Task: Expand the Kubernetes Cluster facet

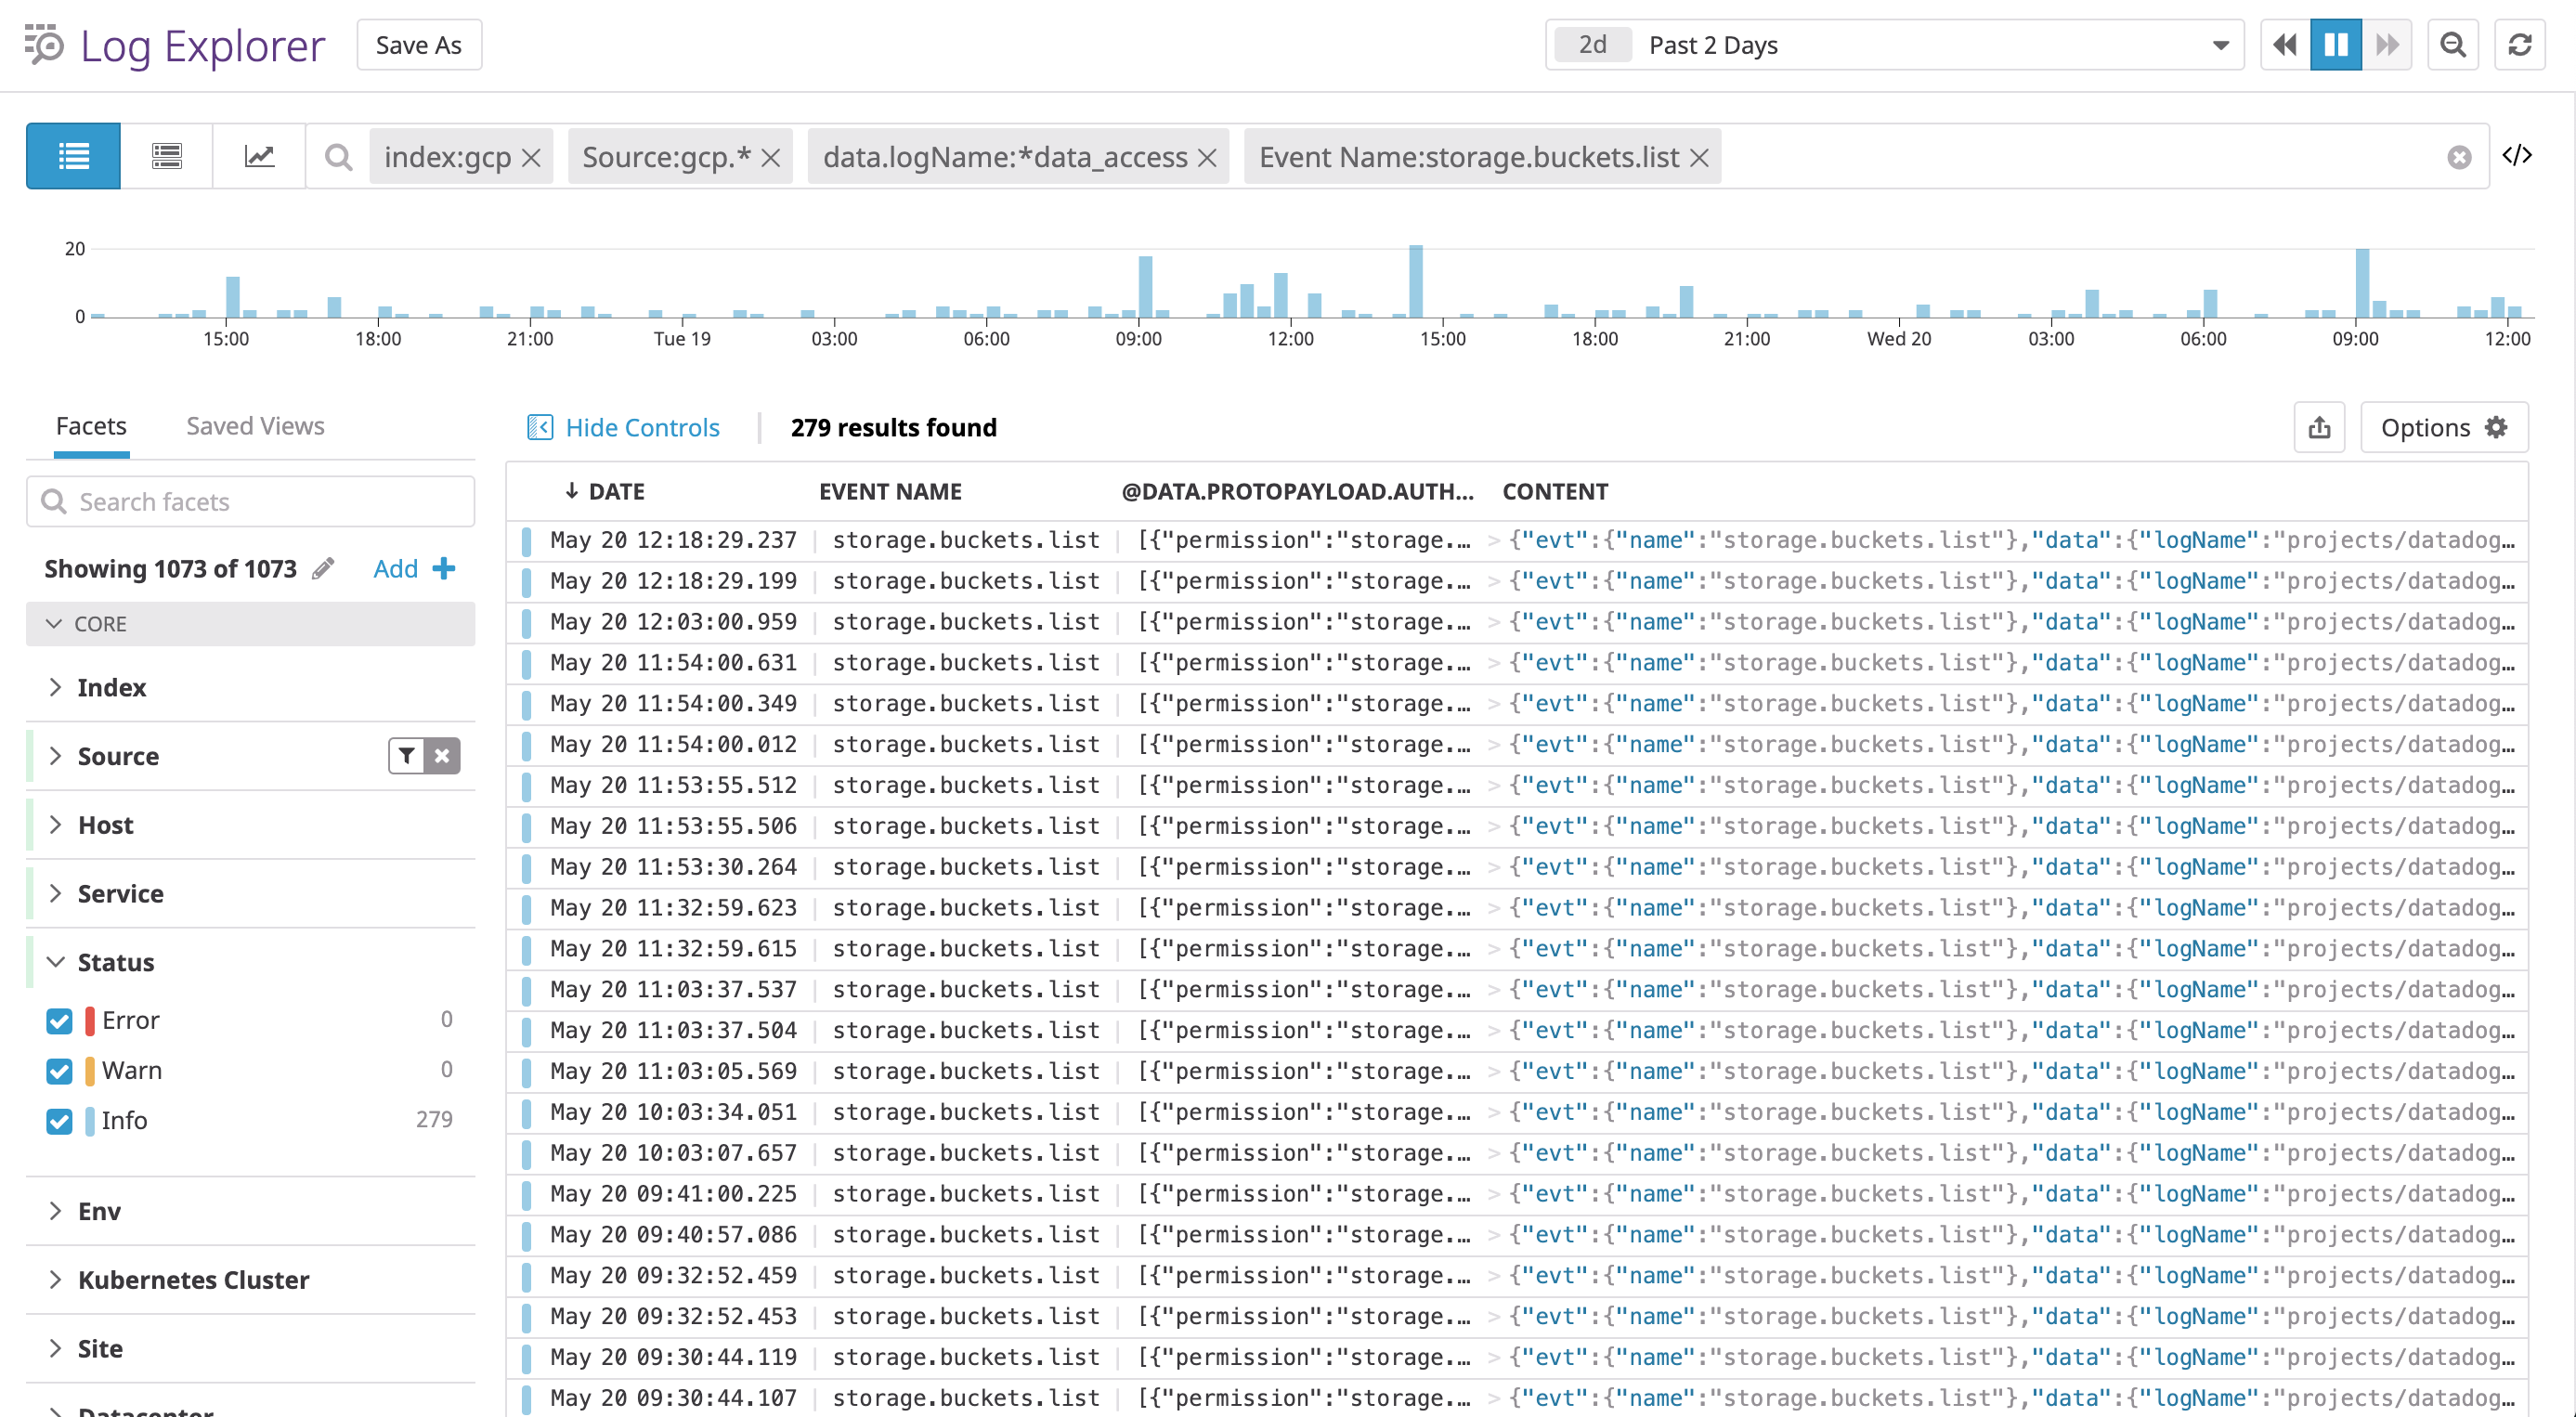Action: tap(193, 1279)
